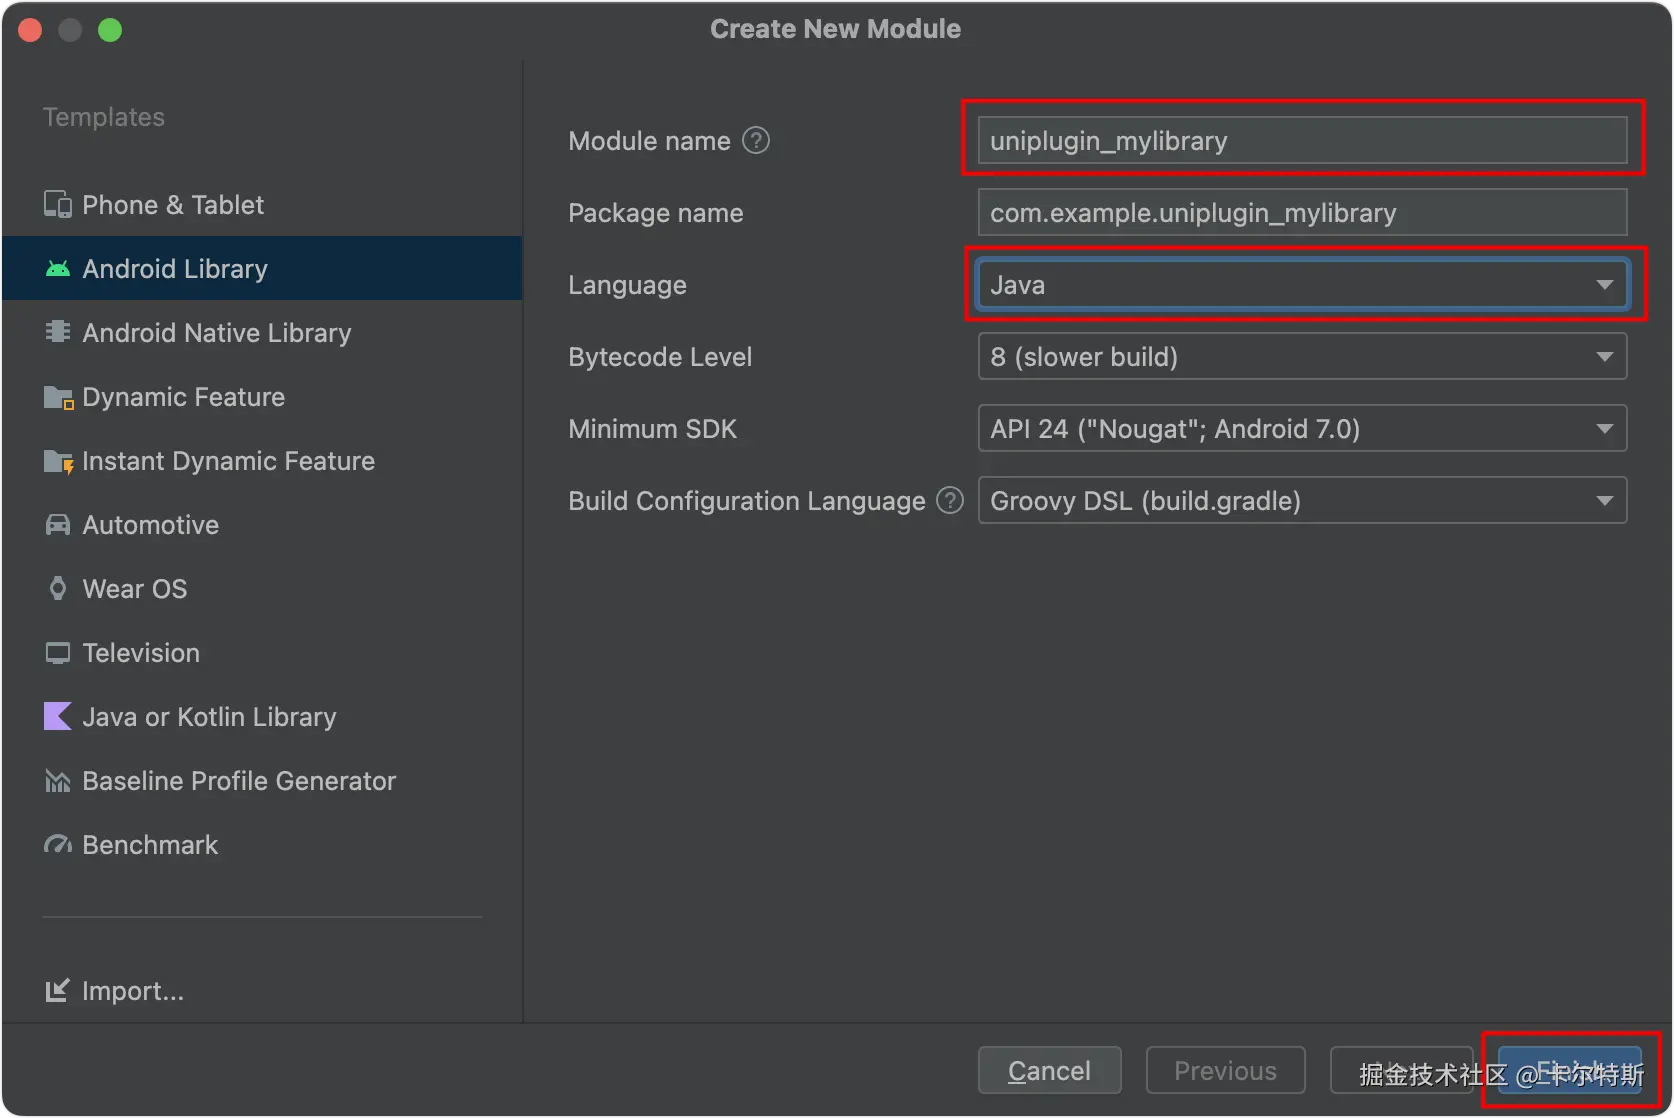1674x1118 pixels.
Task: Choose the Benchmark template
Action: [x=150, y=845]
